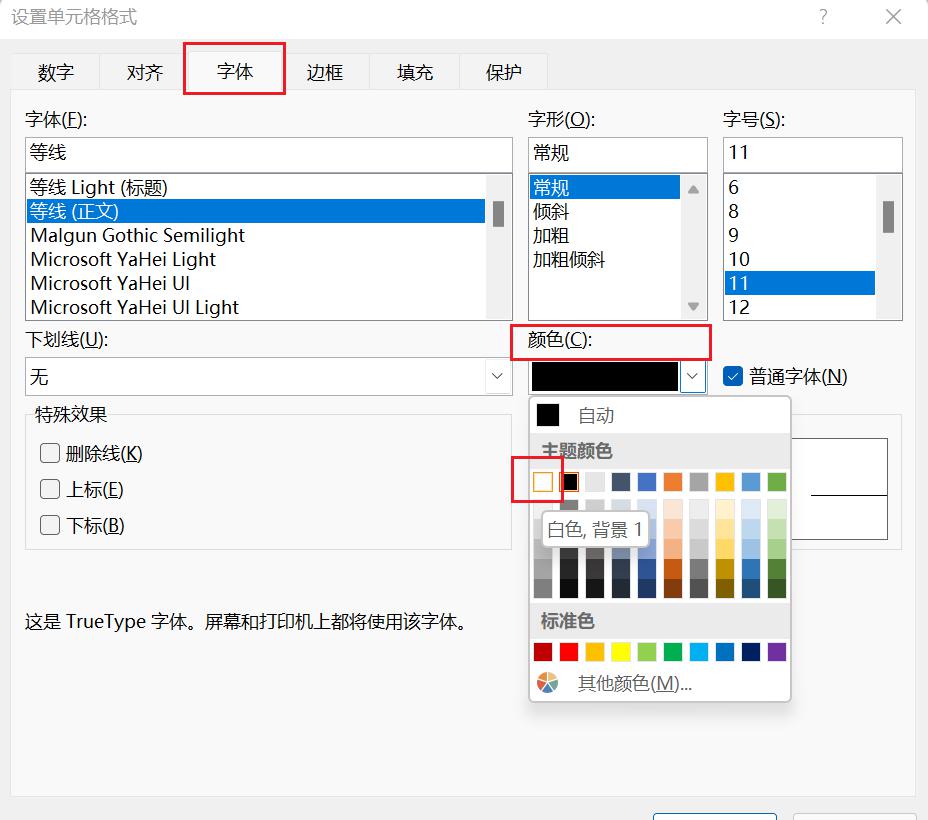This screenshot has width=928, height=820.
Task: Expand the 下划线 dropdown
Action: tap(497, 376)
